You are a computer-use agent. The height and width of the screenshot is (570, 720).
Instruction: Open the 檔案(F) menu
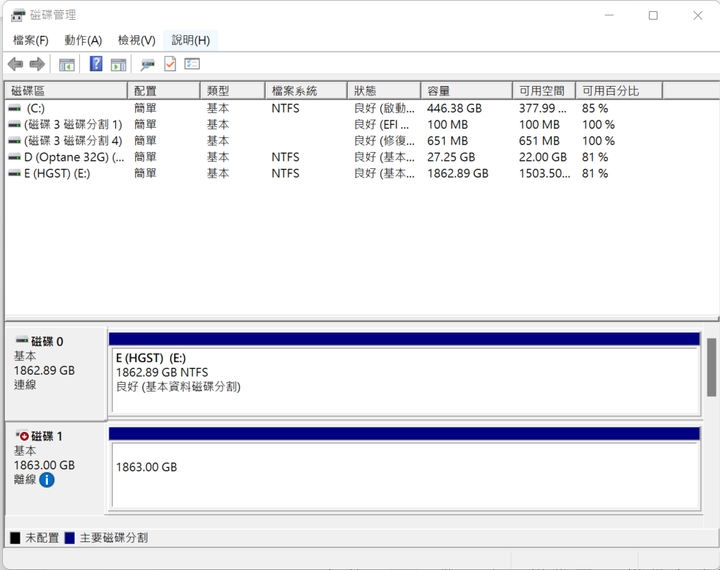pyautogui.click(x=31, y=40)
